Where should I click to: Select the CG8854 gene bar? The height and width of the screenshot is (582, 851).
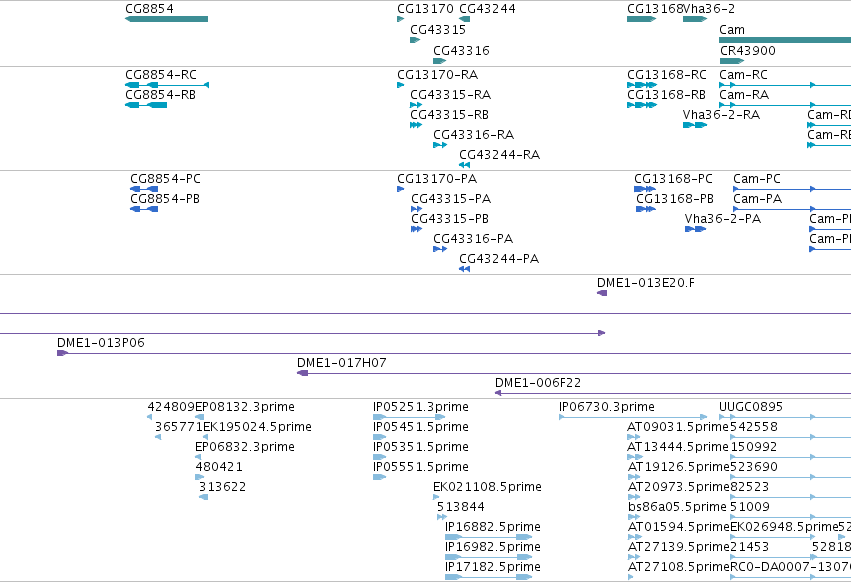pyautogui.click(x=166, y=19)
